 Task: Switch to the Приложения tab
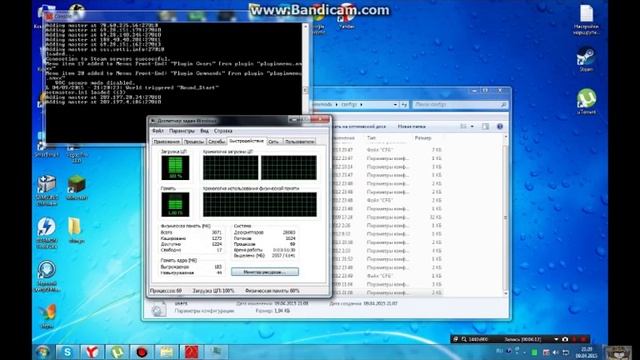coord(167,142)
